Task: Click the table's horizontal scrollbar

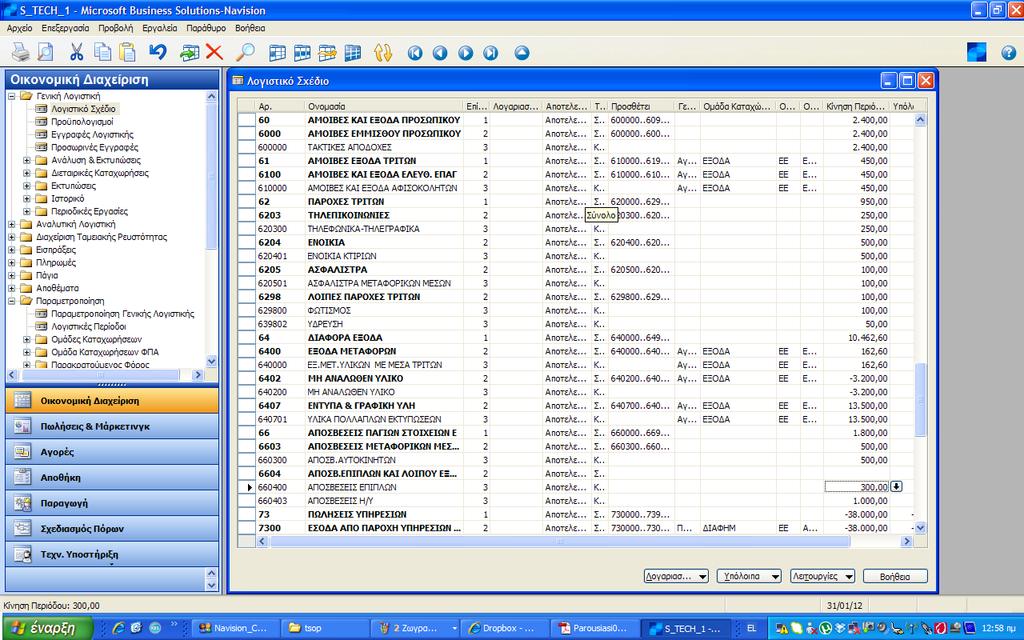Action: click(560, 541)
